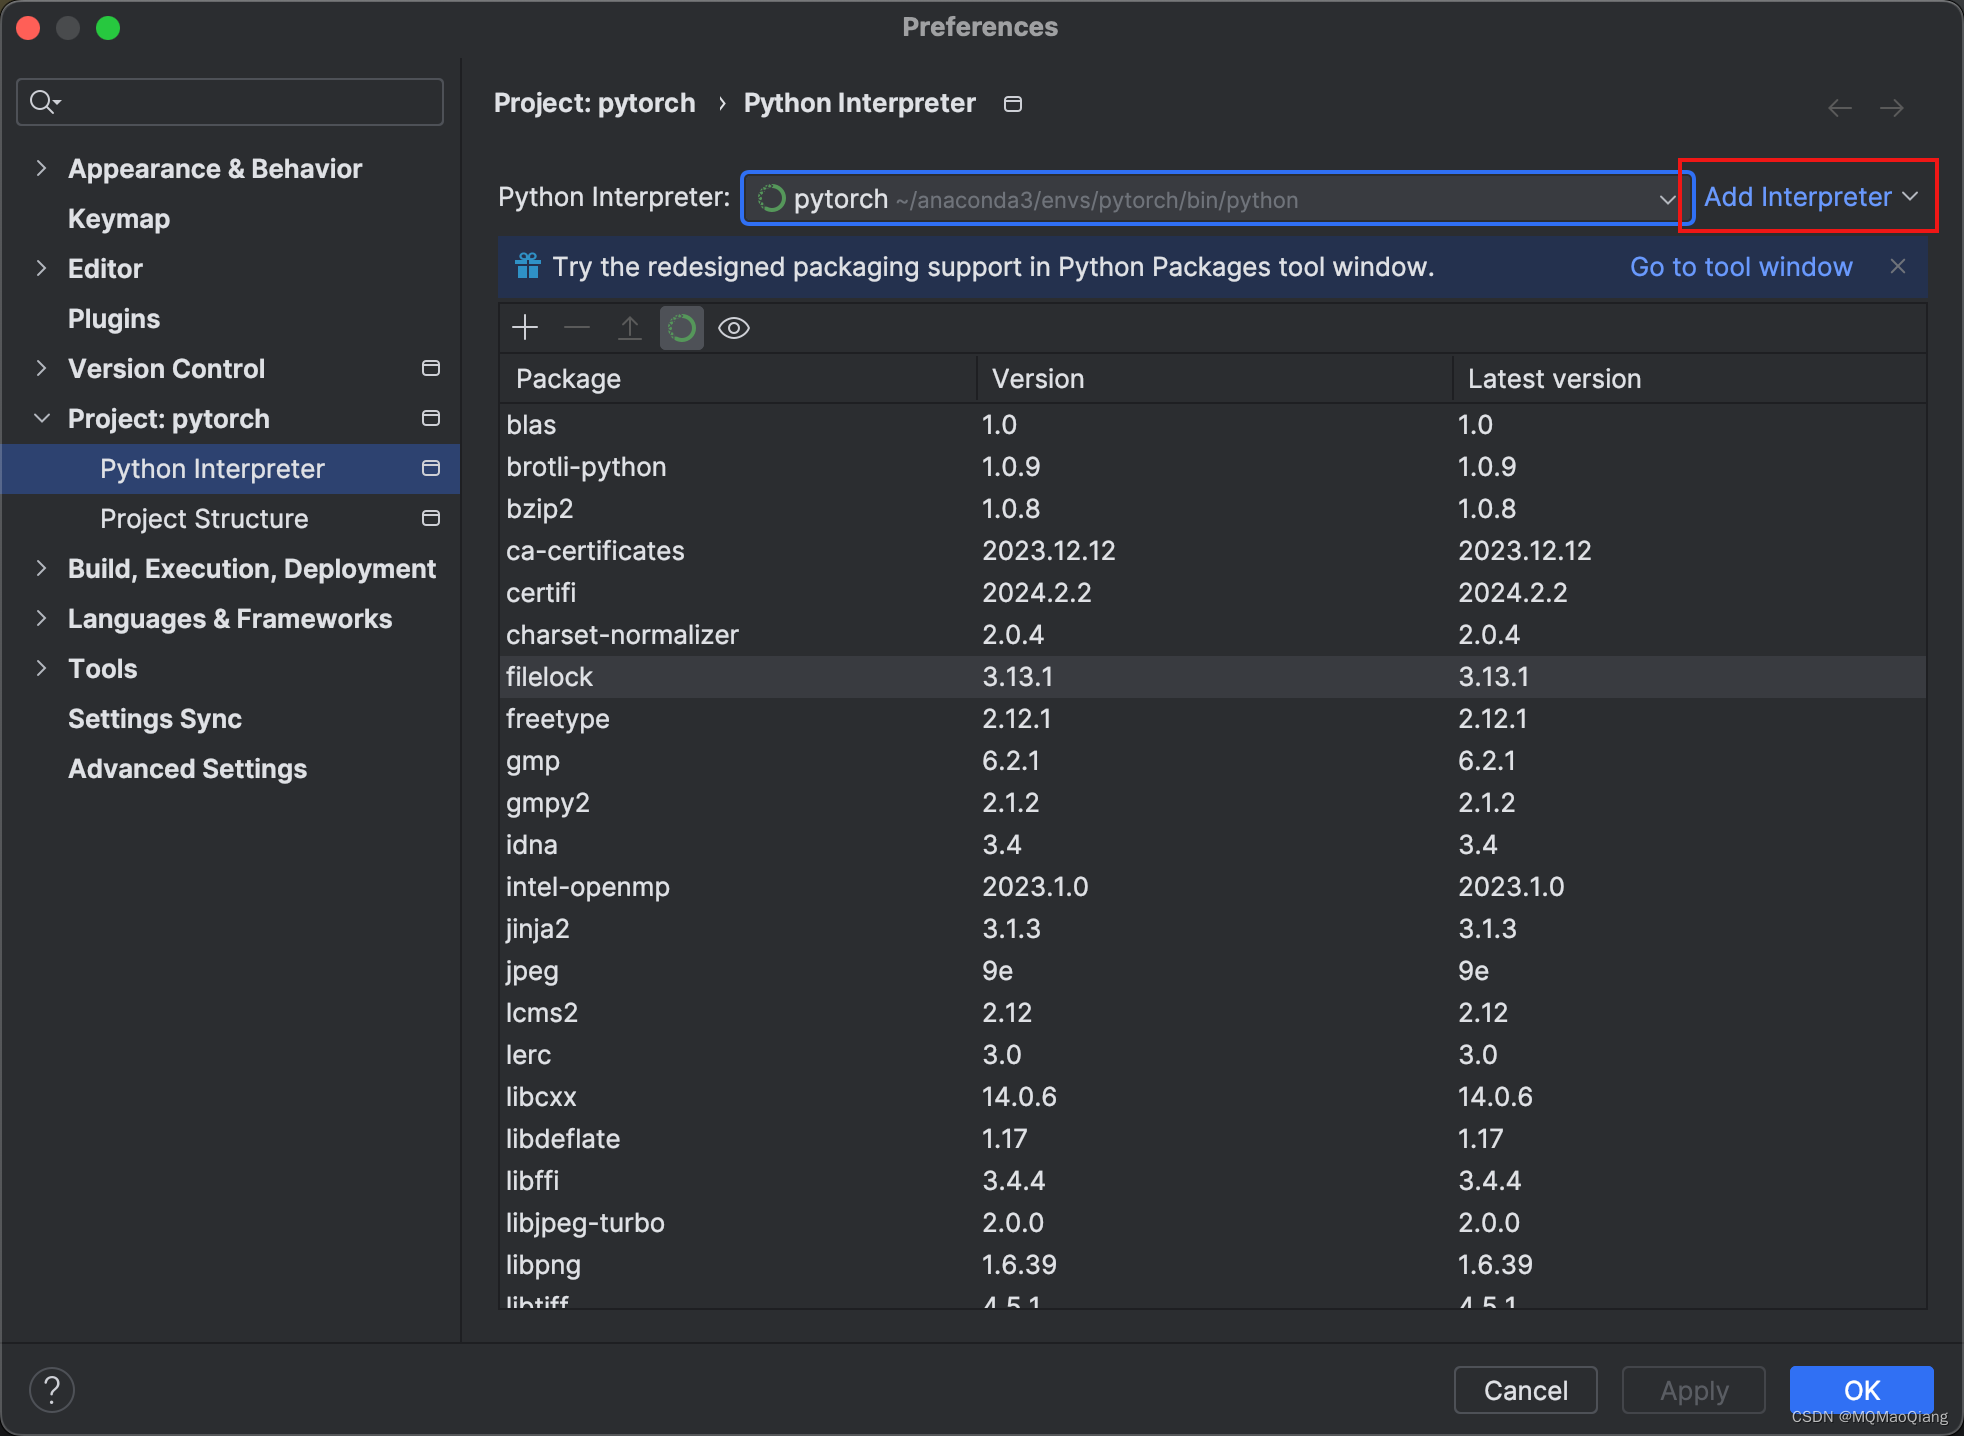The width and height of the screenshot is (1964, 1436).
Task: Select the libcxx package row
Action: click(1213, 1097)
